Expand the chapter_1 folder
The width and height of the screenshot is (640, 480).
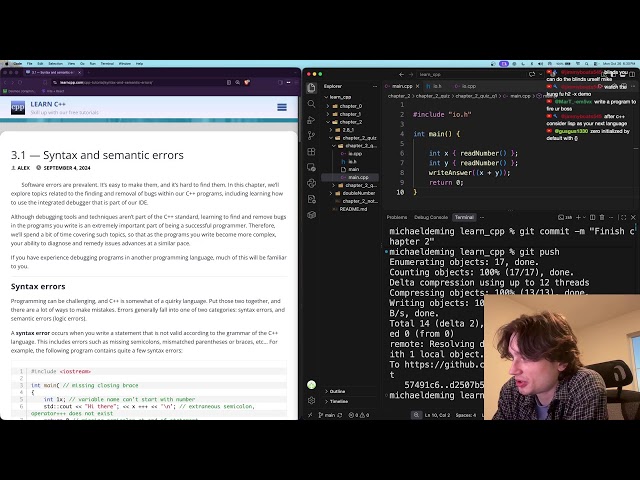(x=344, y=114)
